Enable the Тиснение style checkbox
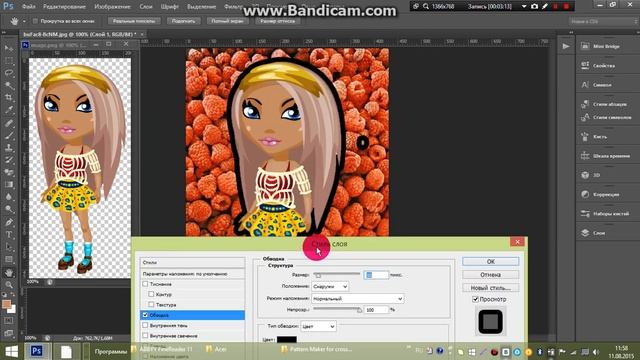 (145, 284)
